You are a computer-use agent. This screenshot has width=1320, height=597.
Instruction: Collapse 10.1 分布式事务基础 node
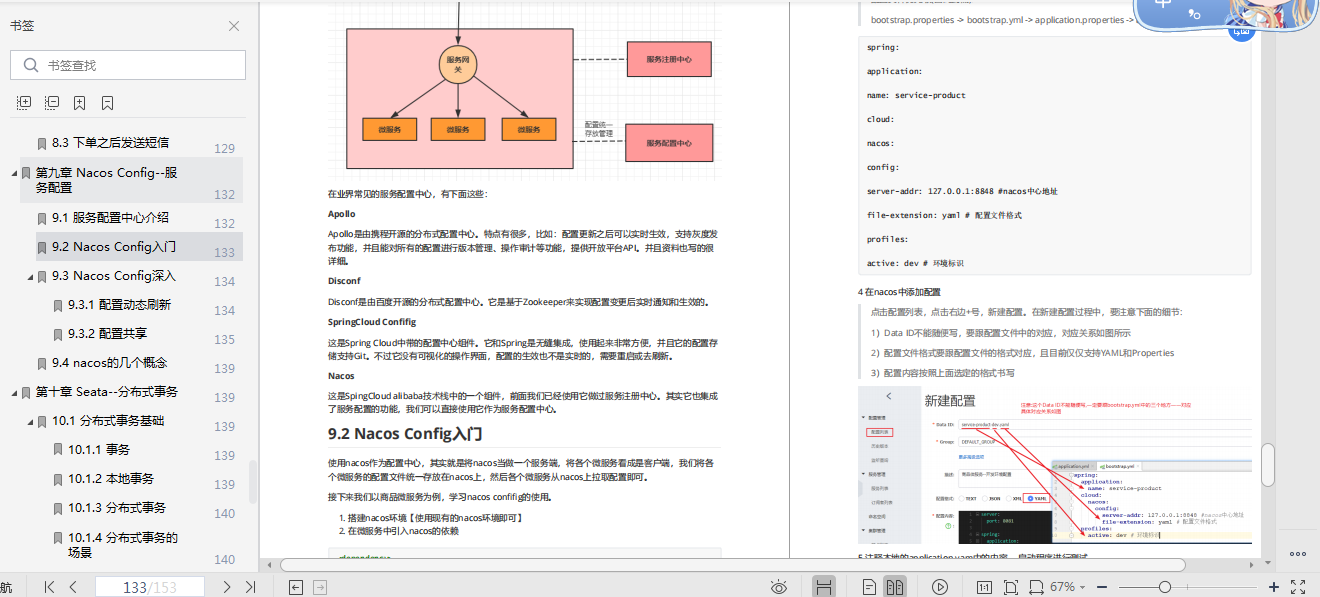point(30,421)
